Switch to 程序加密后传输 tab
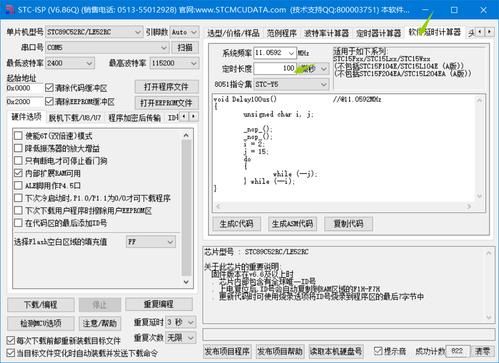This screenshot has width=499, height=363. point(135,118)
